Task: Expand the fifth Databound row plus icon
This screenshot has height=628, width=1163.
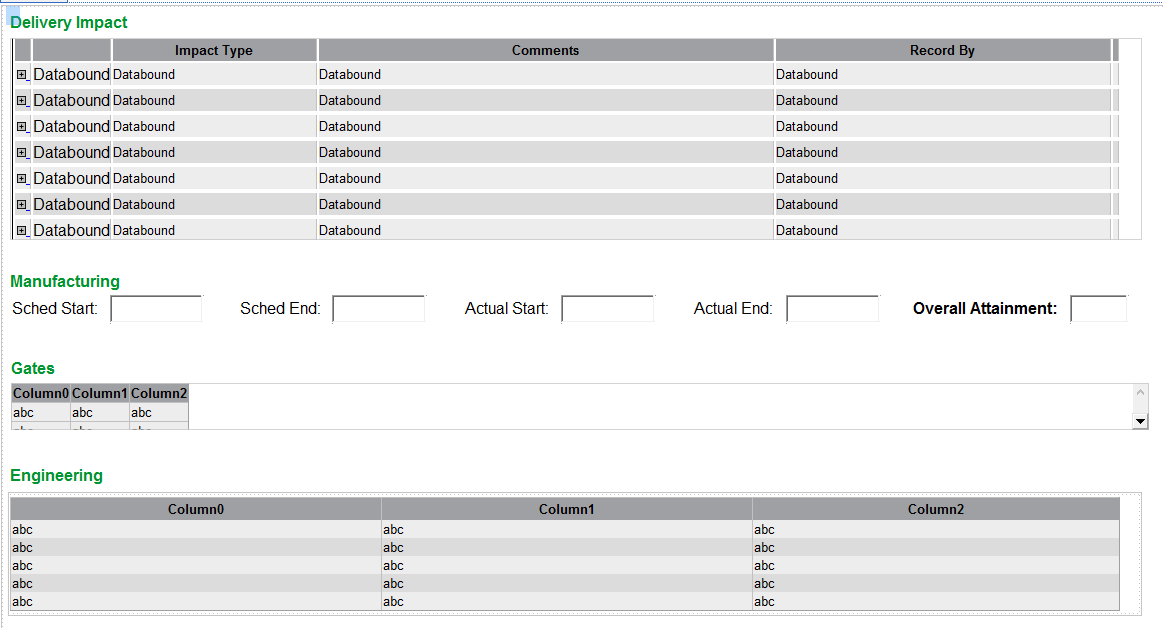Action: coord(22,179)
